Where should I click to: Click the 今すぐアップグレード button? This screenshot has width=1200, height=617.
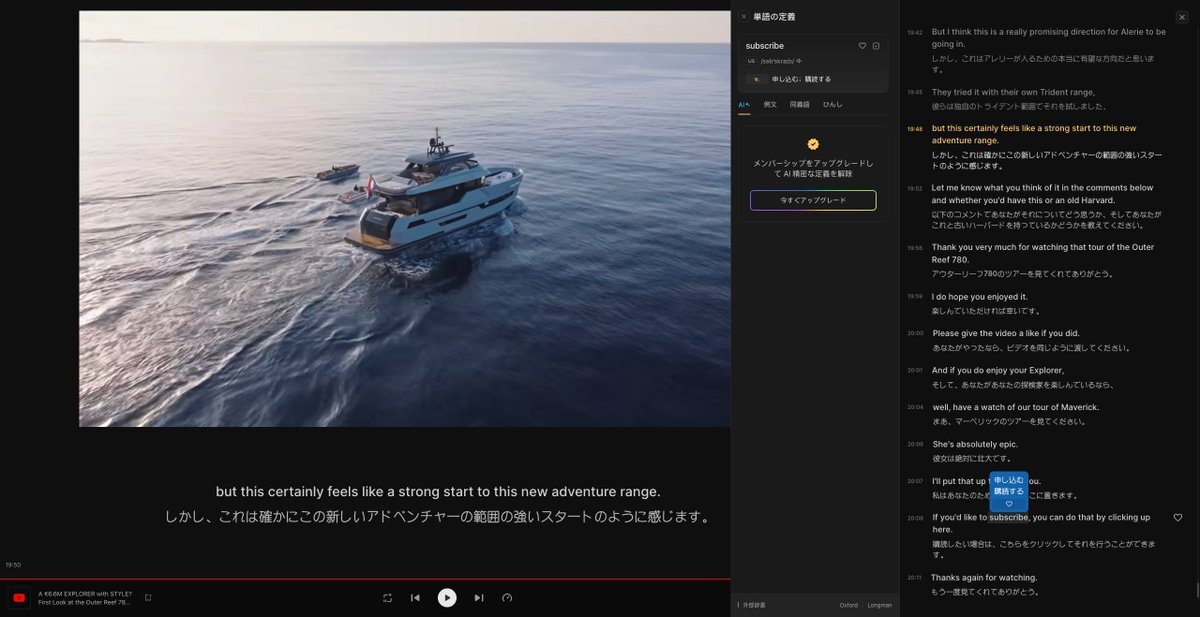click(x=813, y=201)
